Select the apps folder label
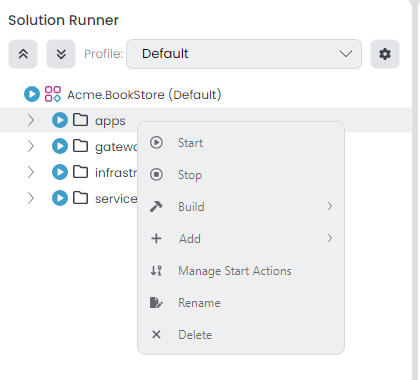The width and height of the screenshot is (420, 380). [x=110, y=121]
